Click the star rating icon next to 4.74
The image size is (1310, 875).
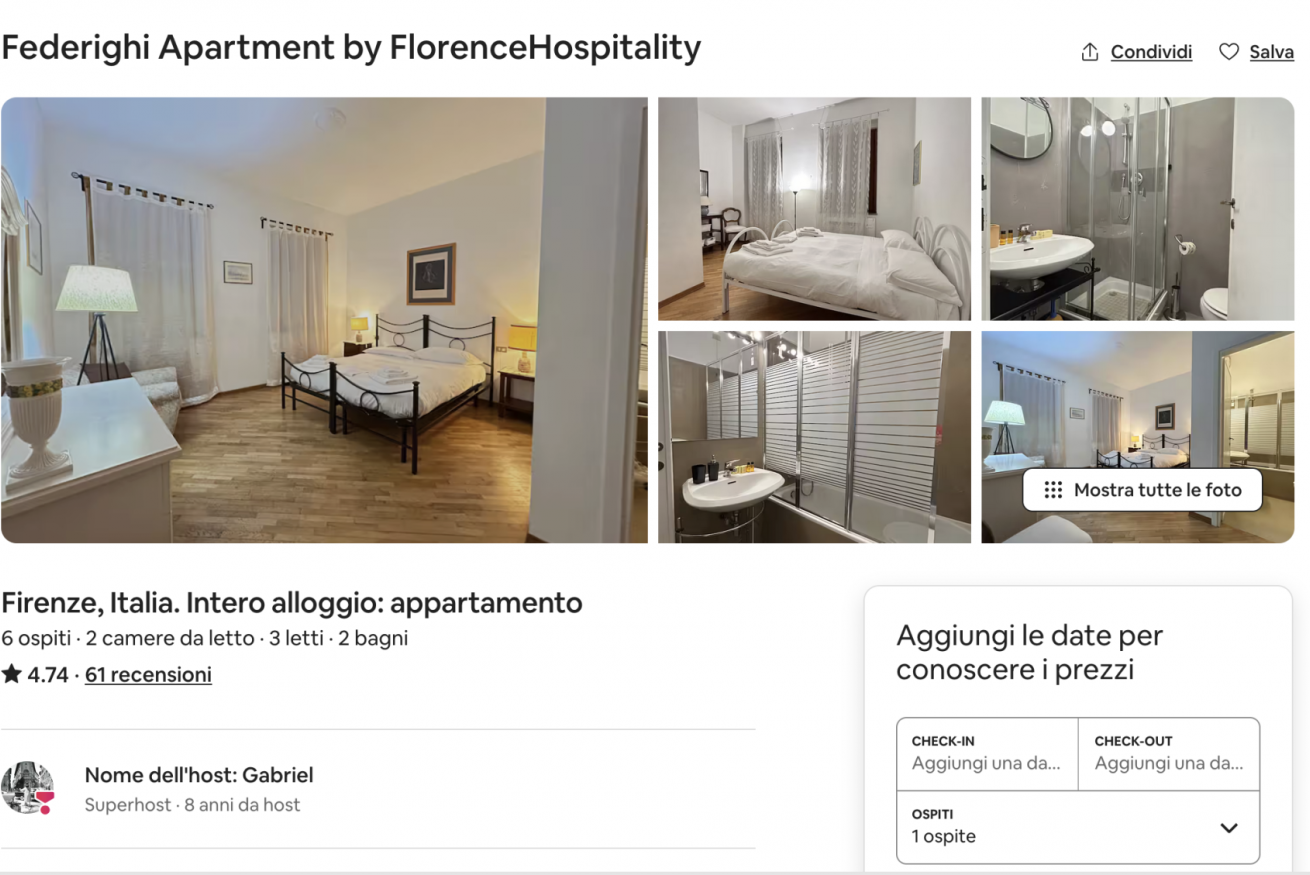[x=11, y=674]
